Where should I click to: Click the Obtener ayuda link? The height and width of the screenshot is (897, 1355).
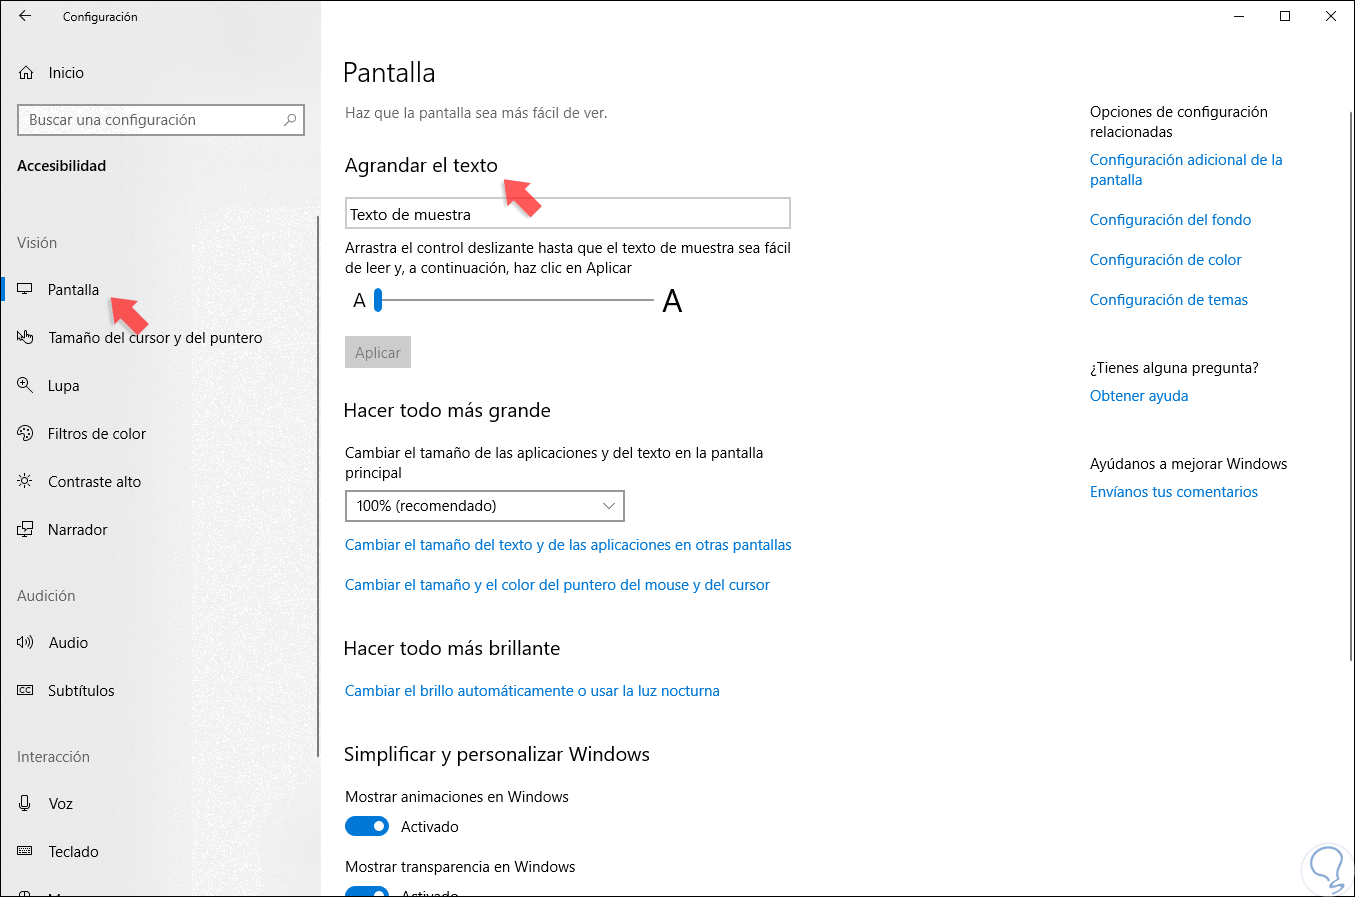click(1139, 396)
